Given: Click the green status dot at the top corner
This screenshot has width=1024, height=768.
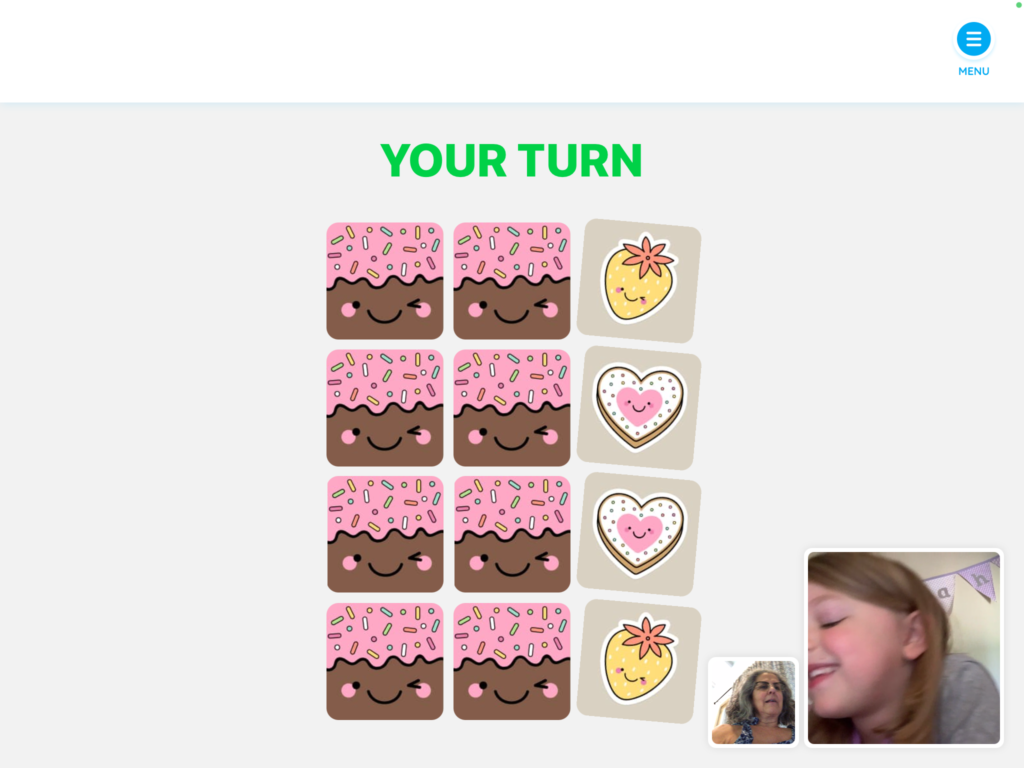Looking at the screenshot, I should tap(1019, 5).
